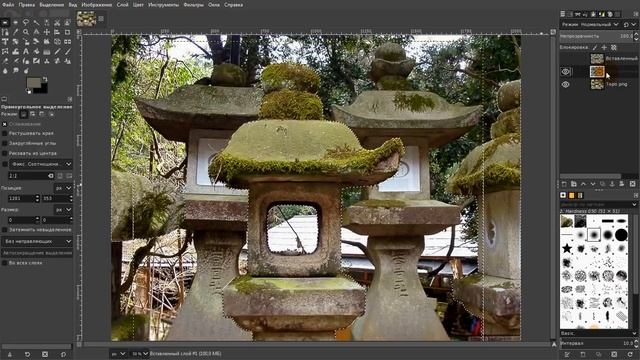
Task: Select the Text tool
Action: (26, 51)
